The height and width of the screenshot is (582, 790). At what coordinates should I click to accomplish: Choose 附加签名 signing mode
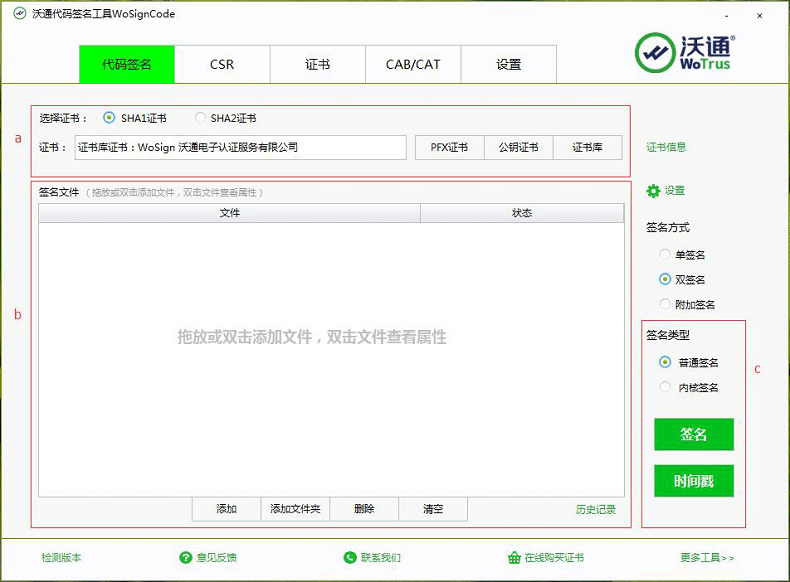pyautogui.click(x=665, y=304)
